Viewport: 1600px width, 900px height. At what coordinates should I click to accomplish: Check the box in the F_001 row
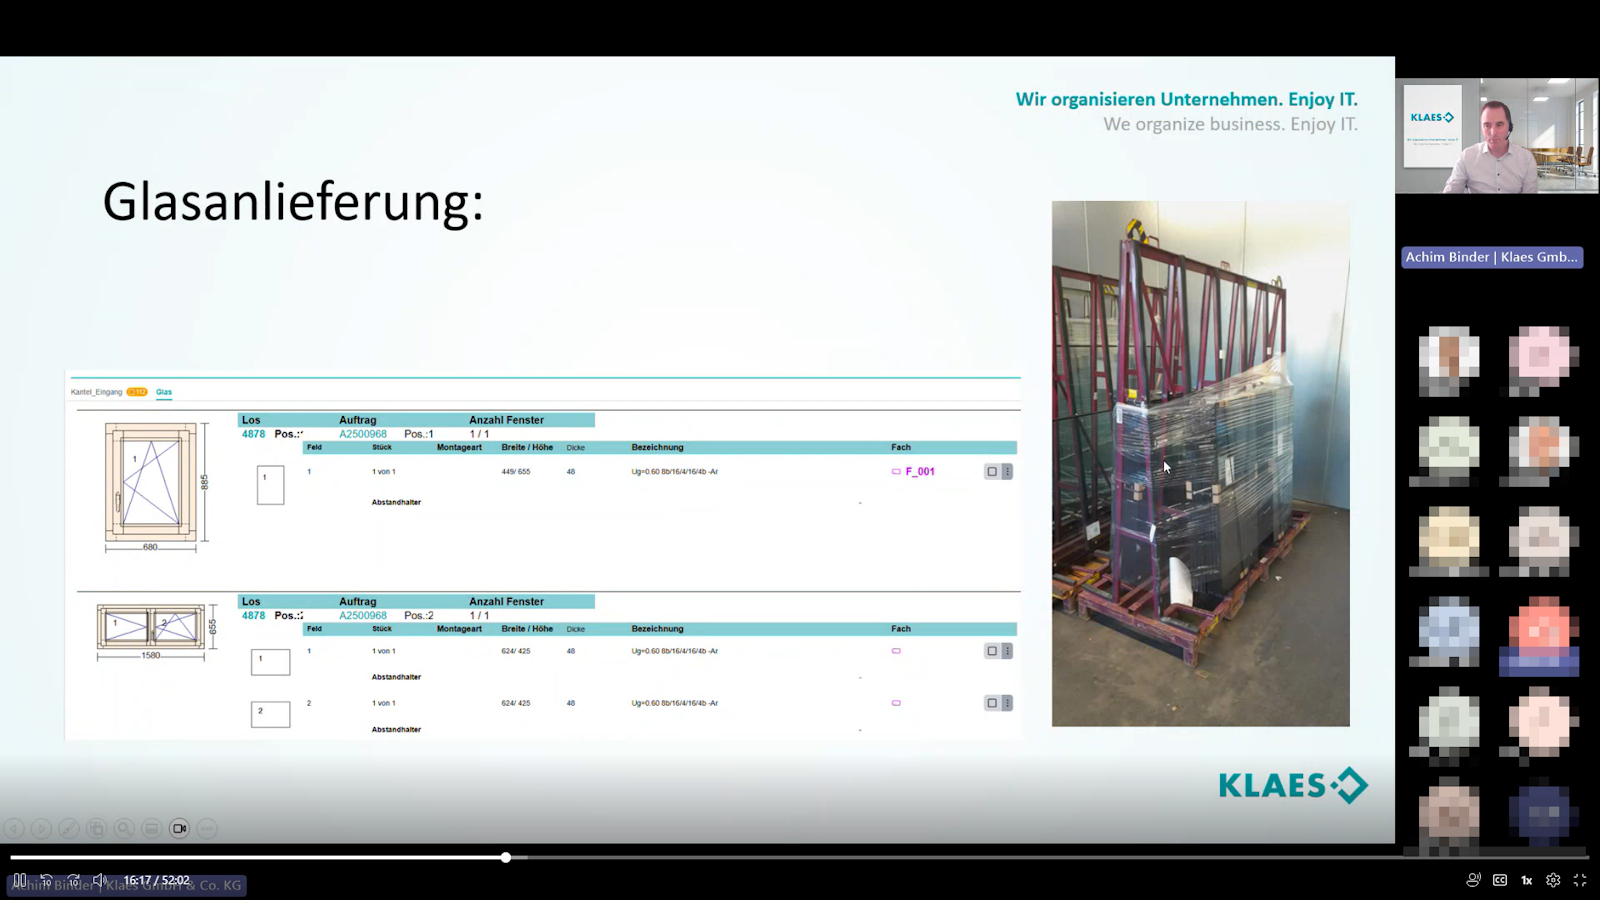[992, 471]
